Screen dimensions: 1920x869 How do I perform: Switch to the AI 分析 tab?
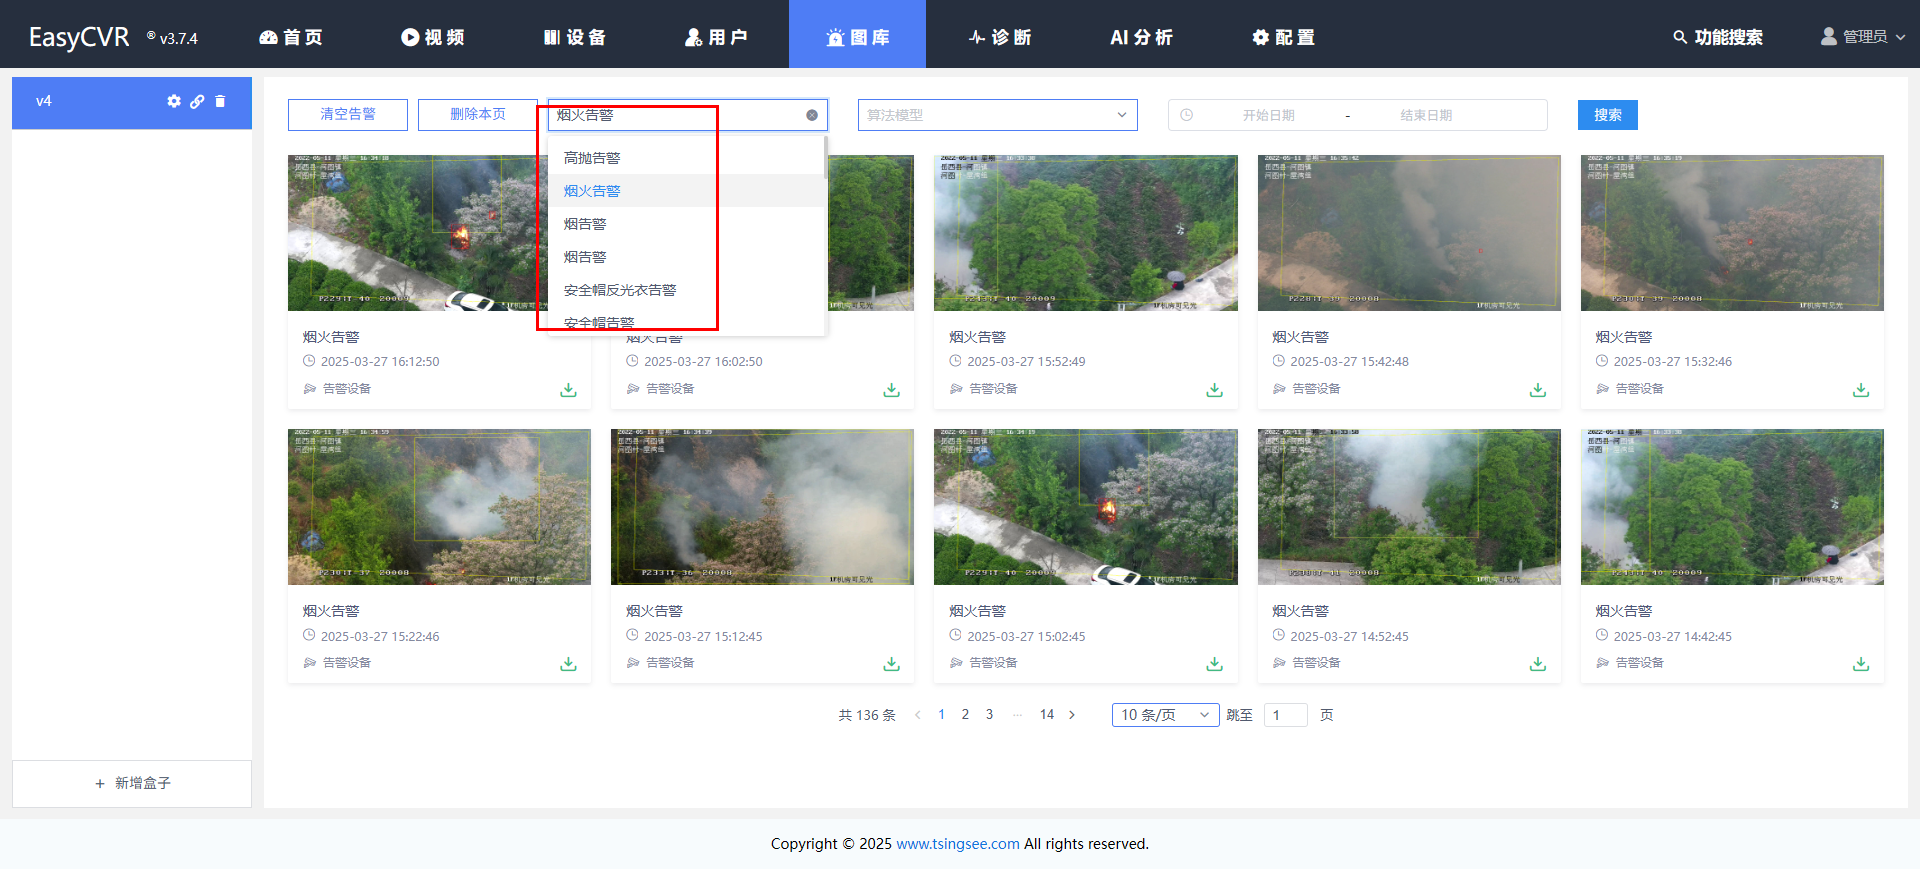coord(1141,37)
